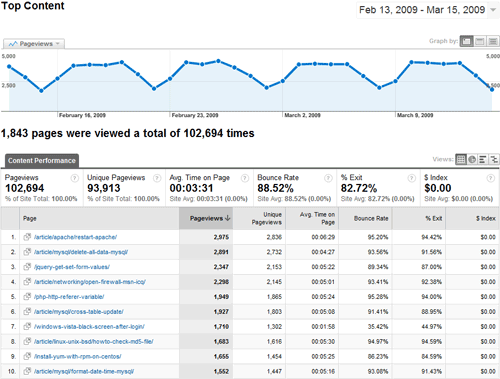Viewport: 500px width, 379px height.
Task: Switch to comparison view icon
Action: [x=493, y=159]
